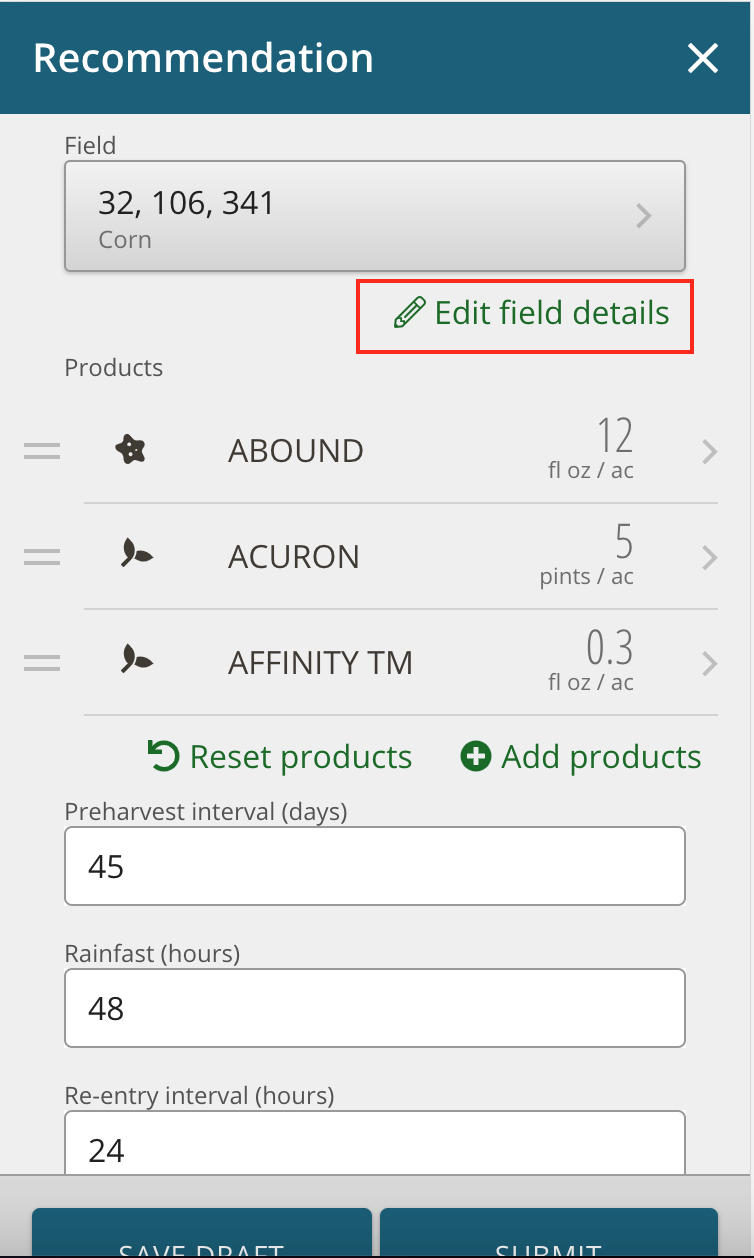The width and height of the screenshot is (754, 1258).
Task: Click the ABOUND rate value 12
Action: click(615, 437)
